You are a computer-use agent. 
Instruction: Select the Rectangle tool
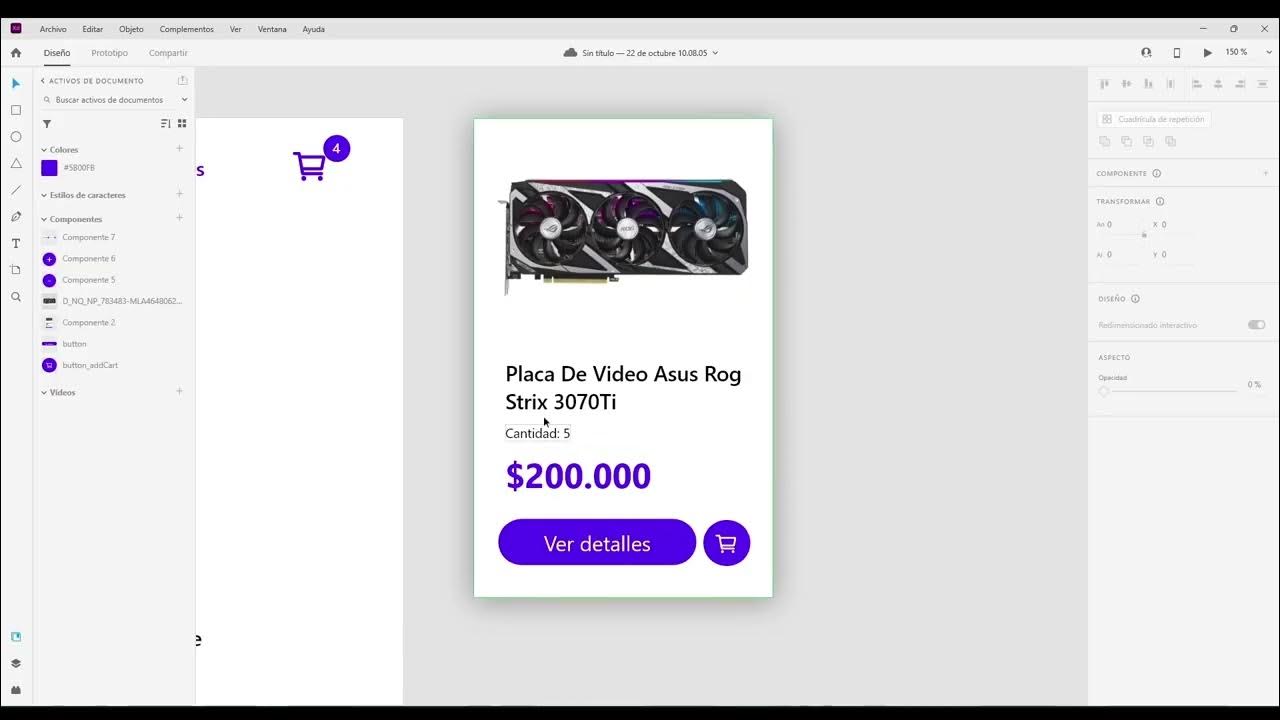tap(16, 110)
